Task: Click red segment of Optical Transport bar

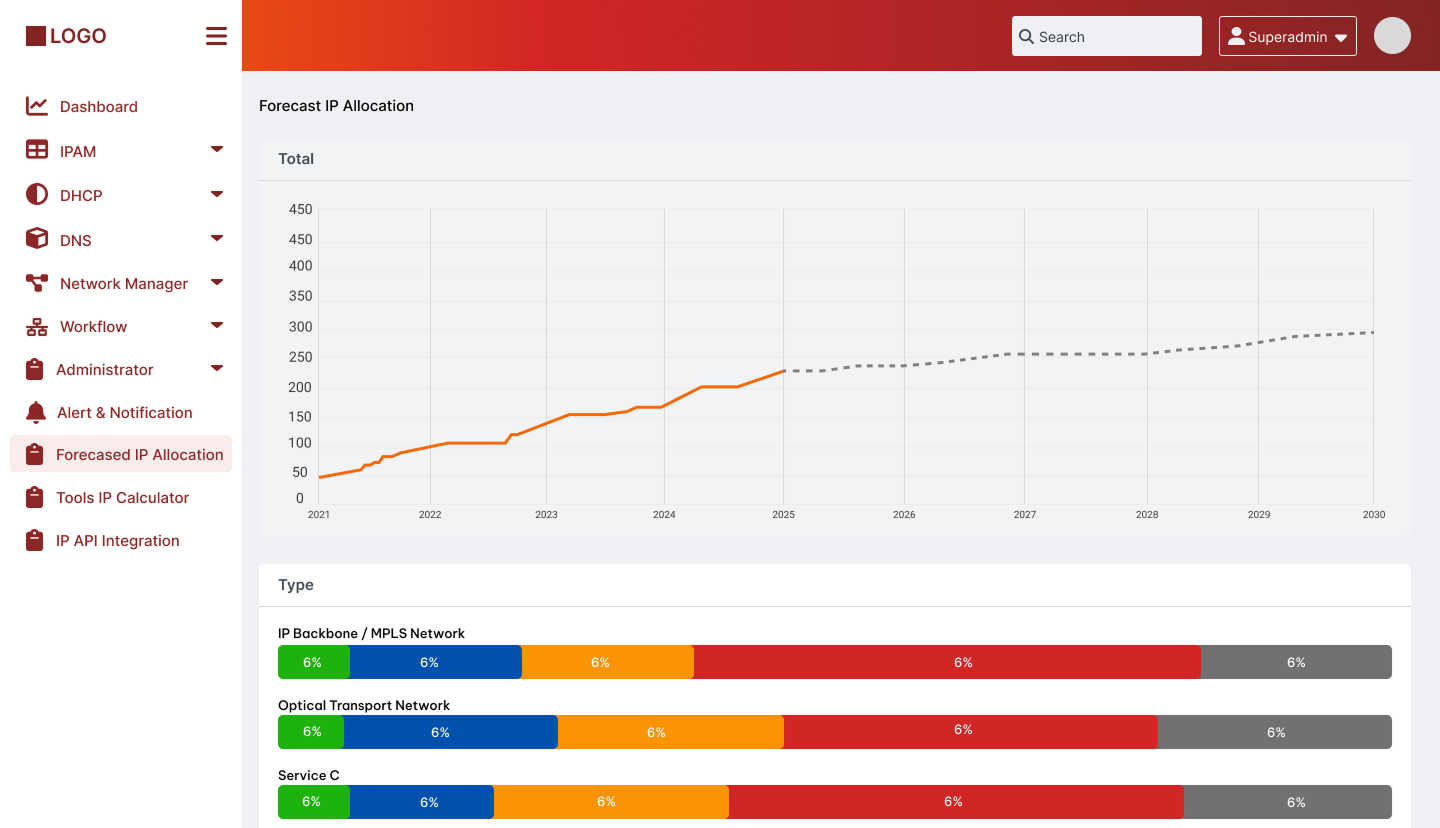Action: [x=971, y=732]
